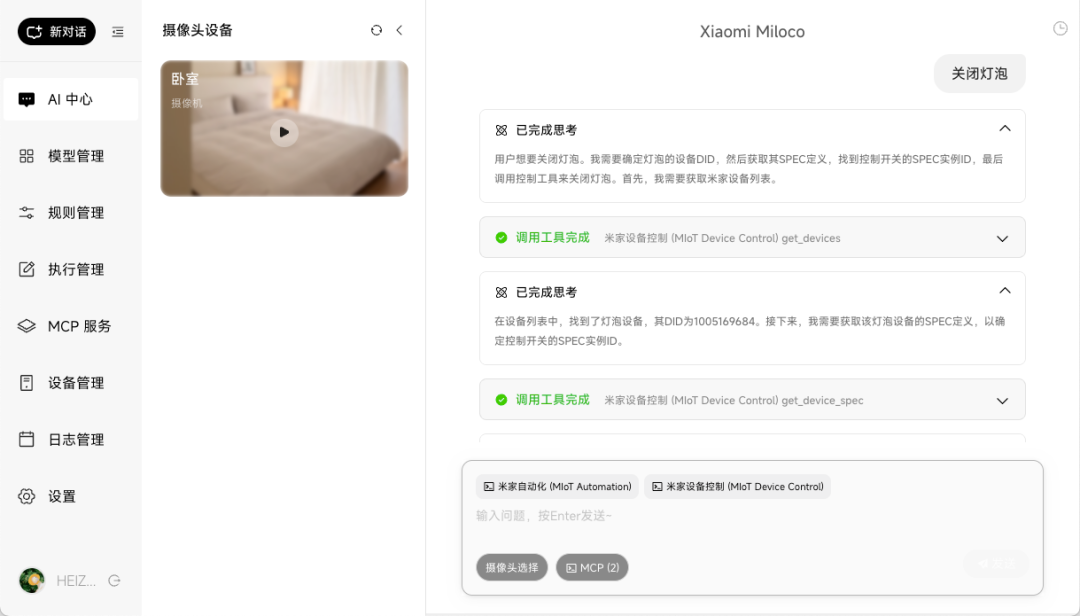Open the MCP 服务 panel
The height and width of the screenshot is (616, 1080).
click(x=70, y=325)
